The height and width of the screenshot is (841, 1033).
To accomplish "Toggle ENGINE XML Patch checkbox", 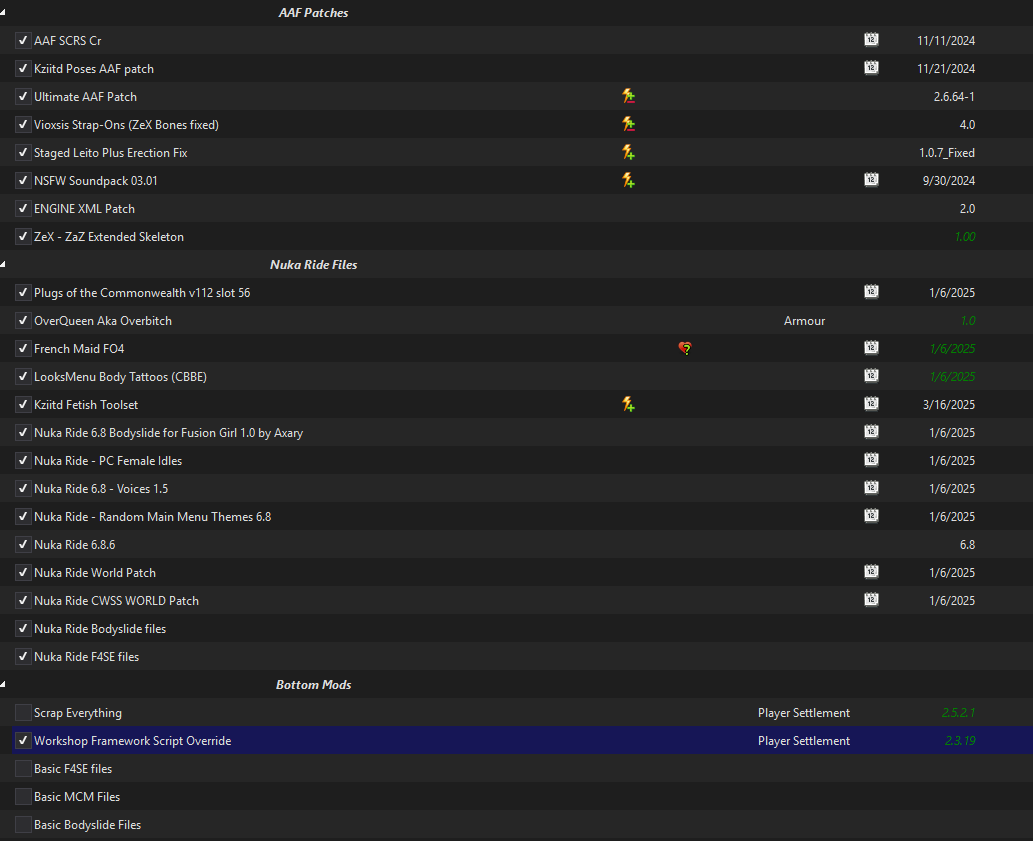I will (x=23, y=208).
